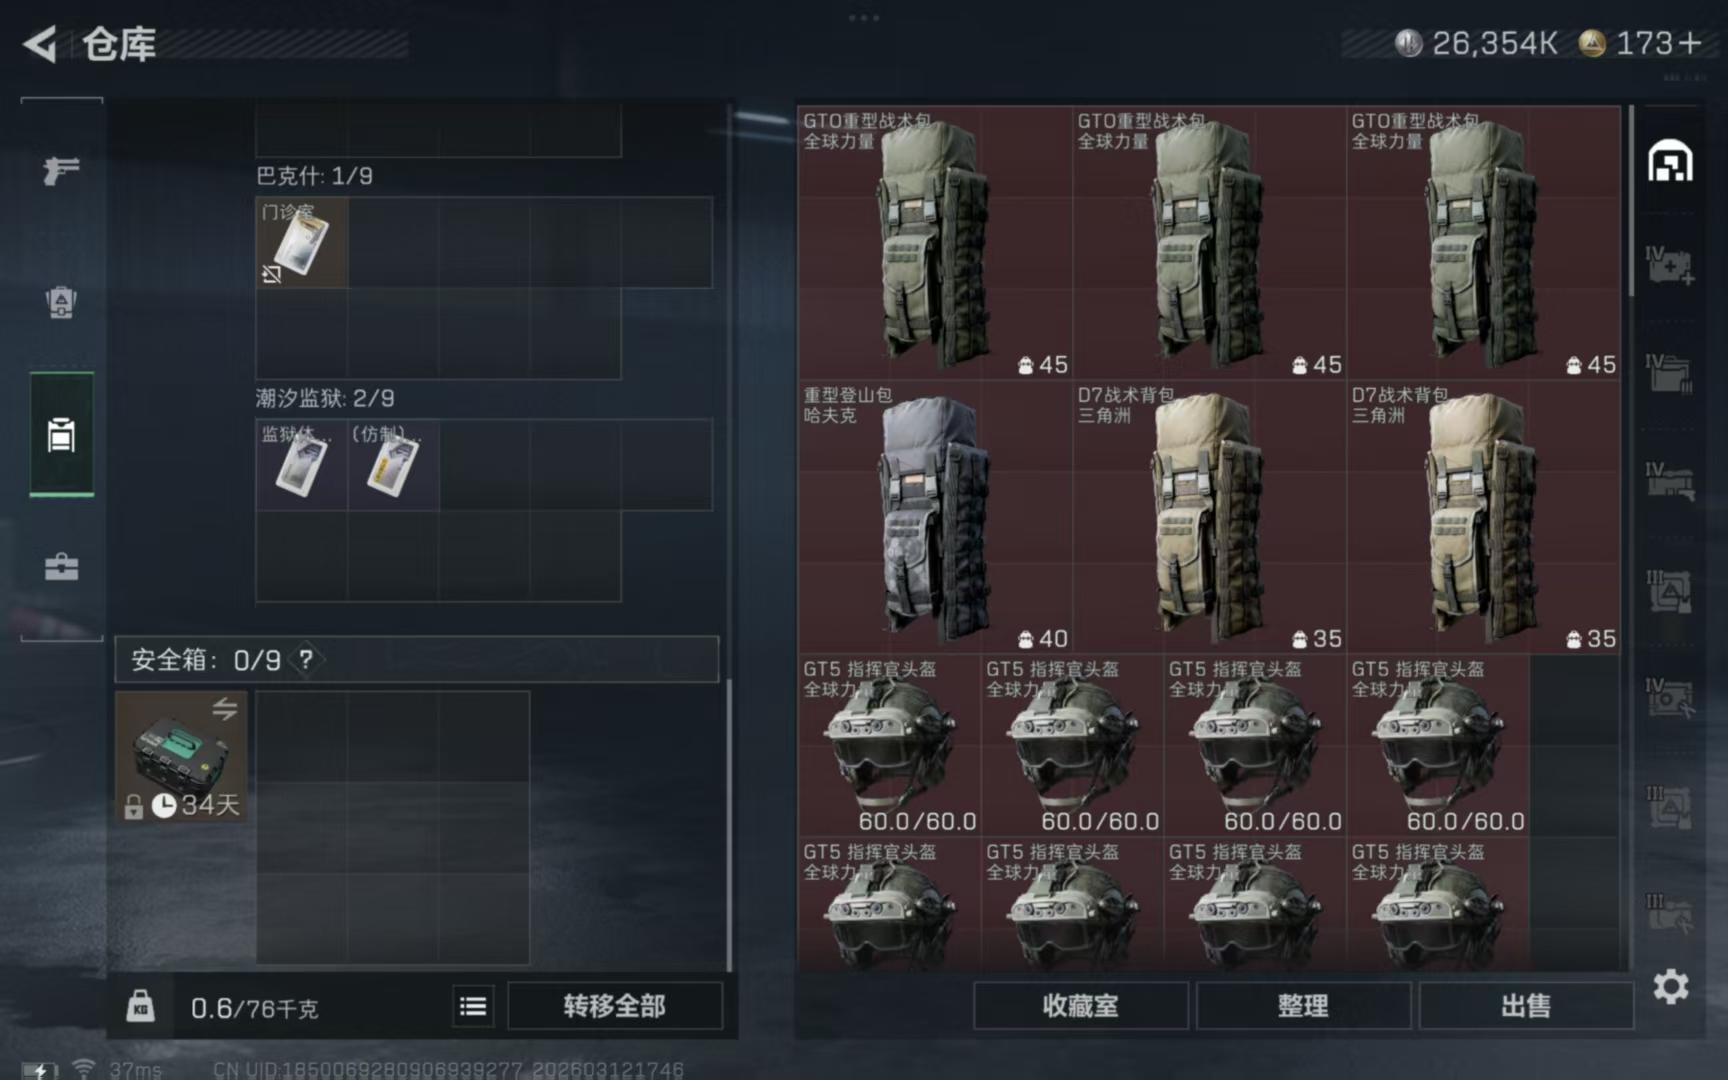Click the swap arrows on safe box

click(x=225, y=709)
